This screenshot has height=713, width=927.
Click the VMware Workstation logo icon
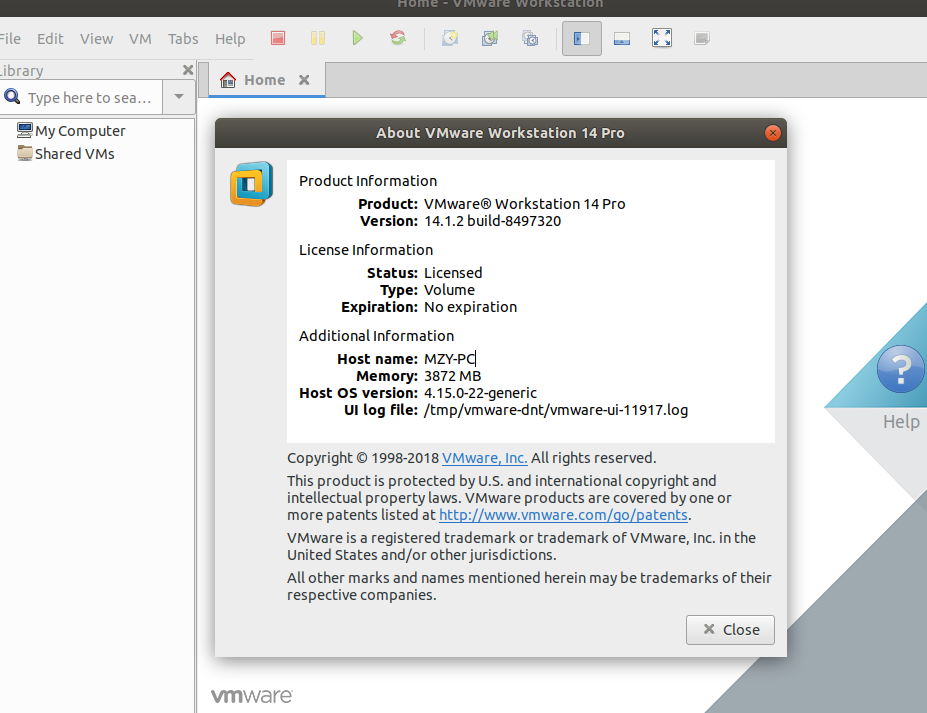(252, 184)
